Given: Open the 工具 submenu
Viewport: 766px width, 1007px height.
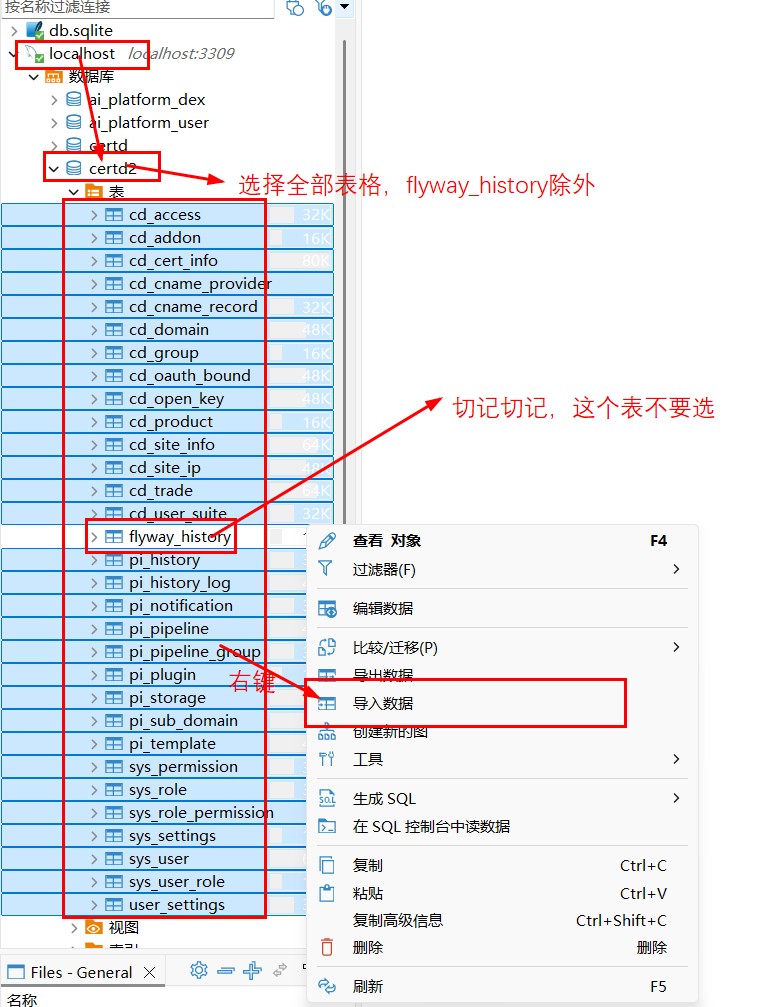Looking at the screenshot, I should pos(368,759).
